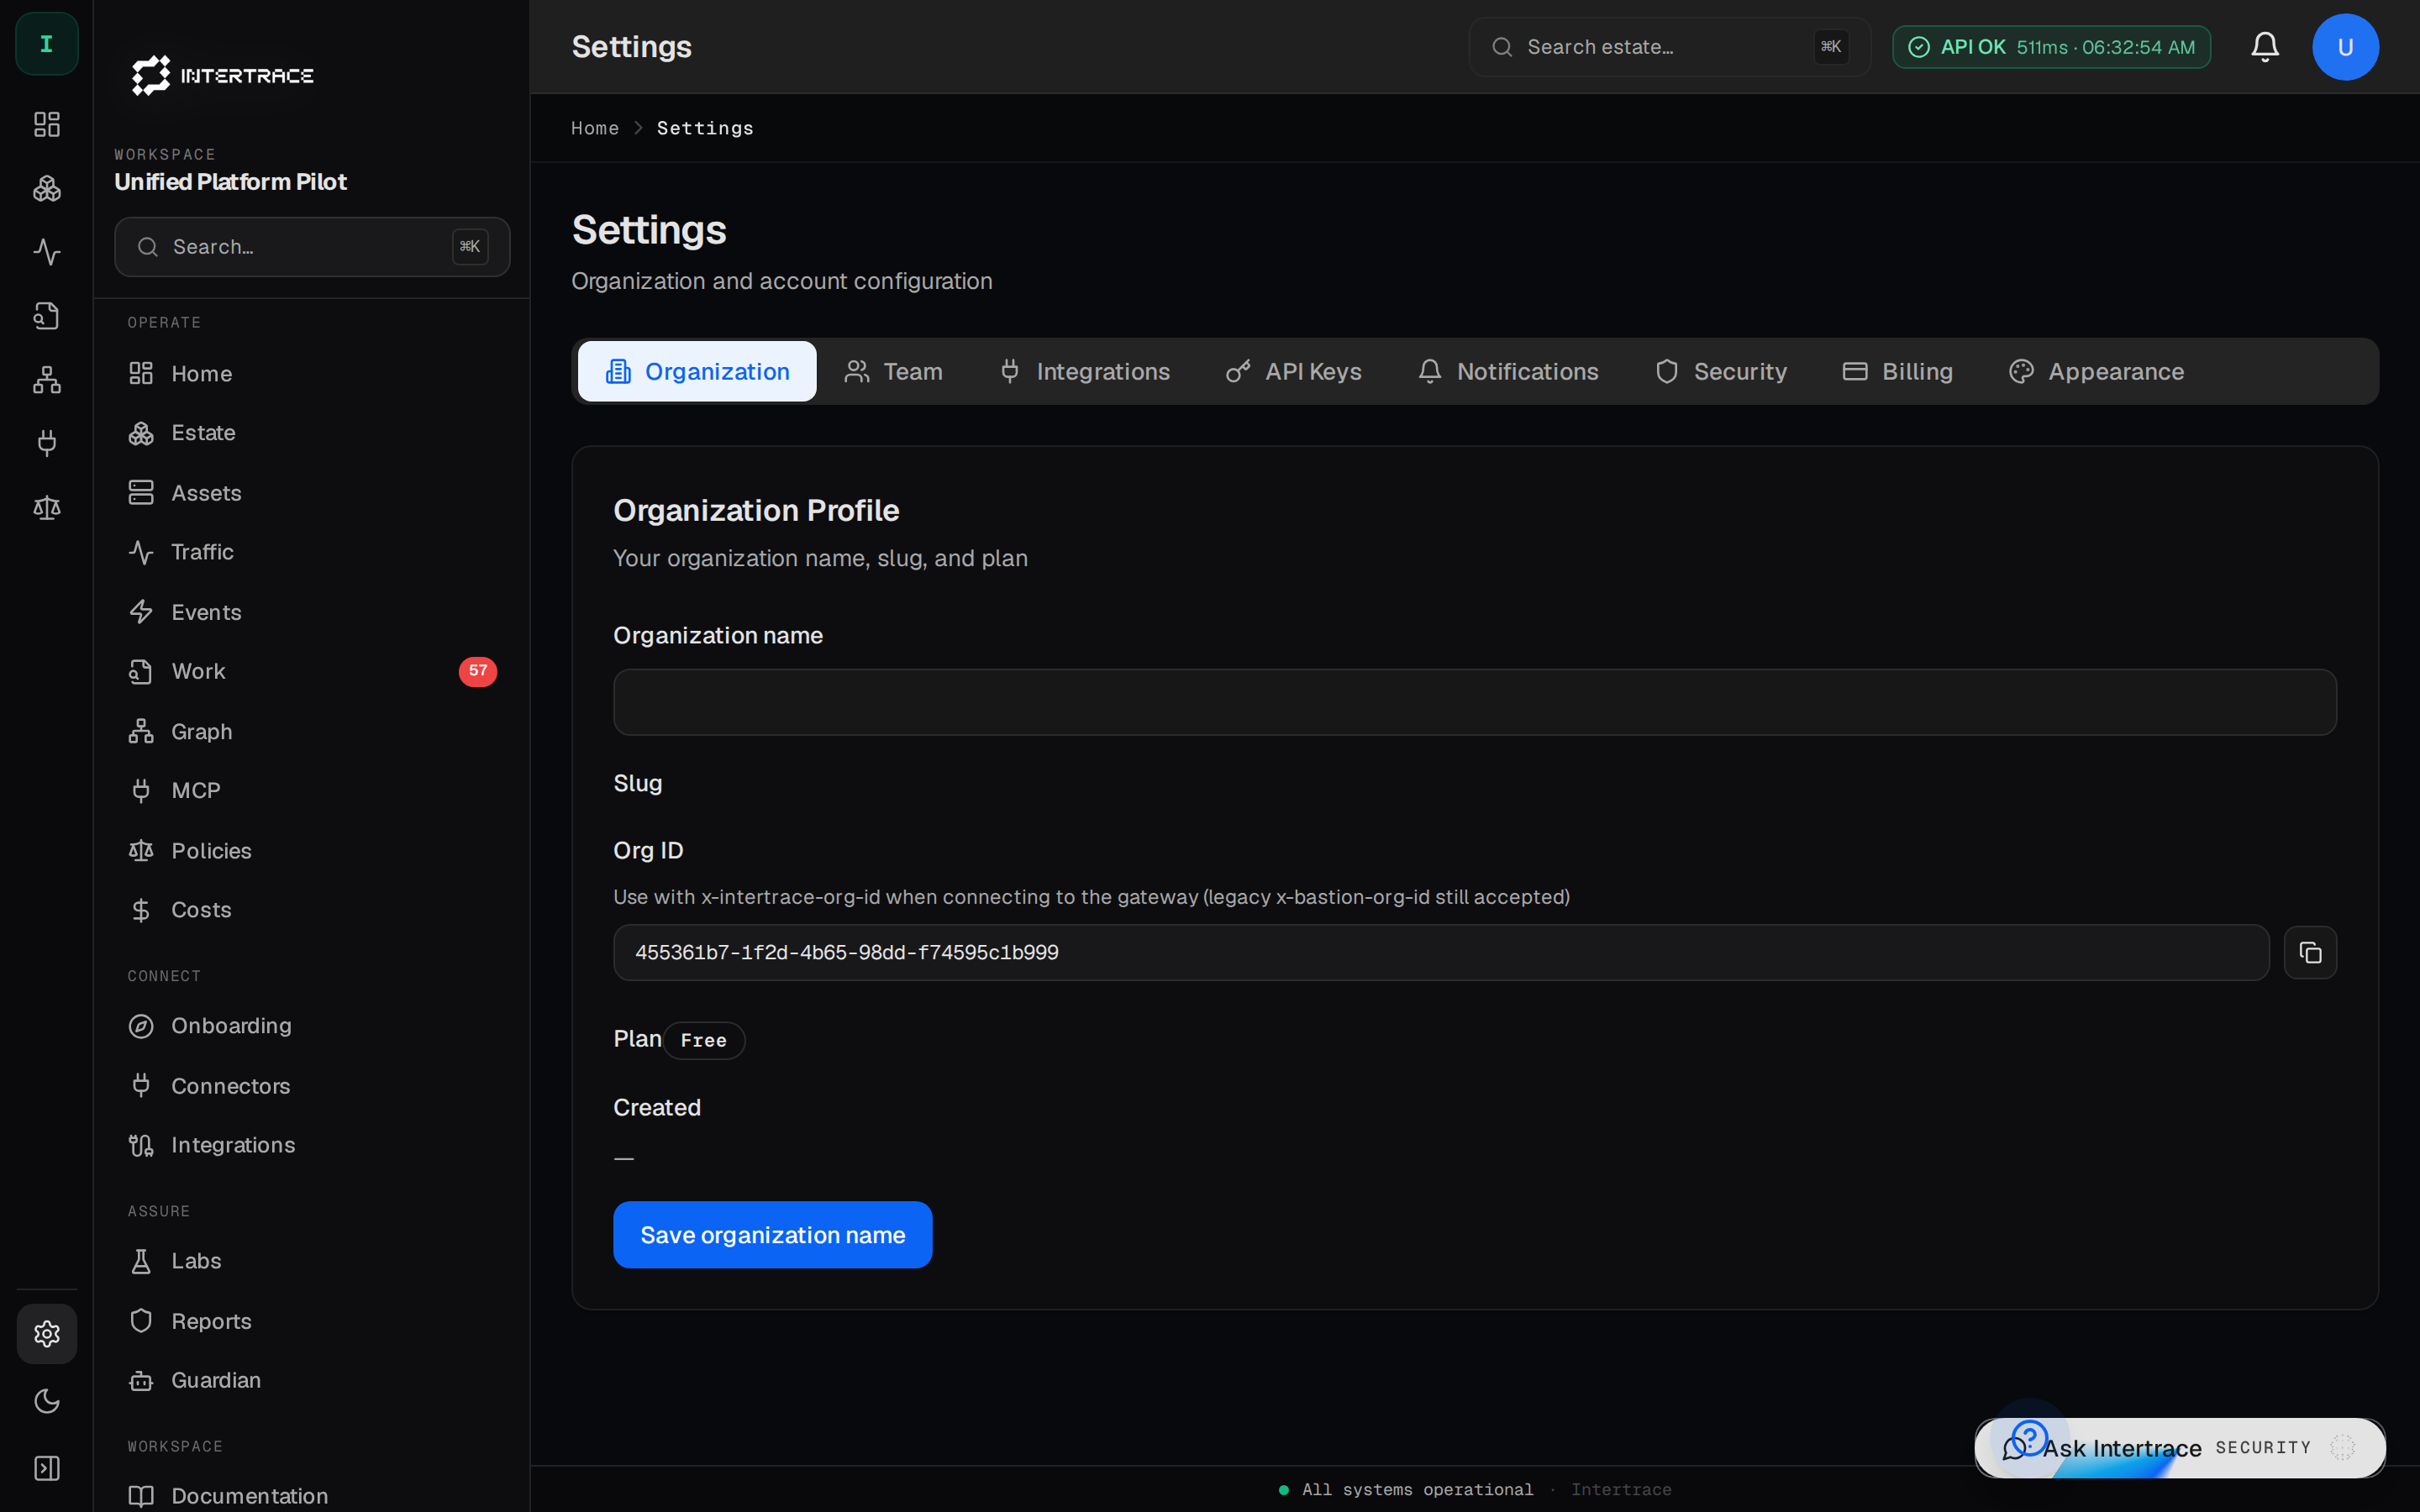
Task: Click the SECURITY label in assistant bar
Action: [x=2263, y=1448]
